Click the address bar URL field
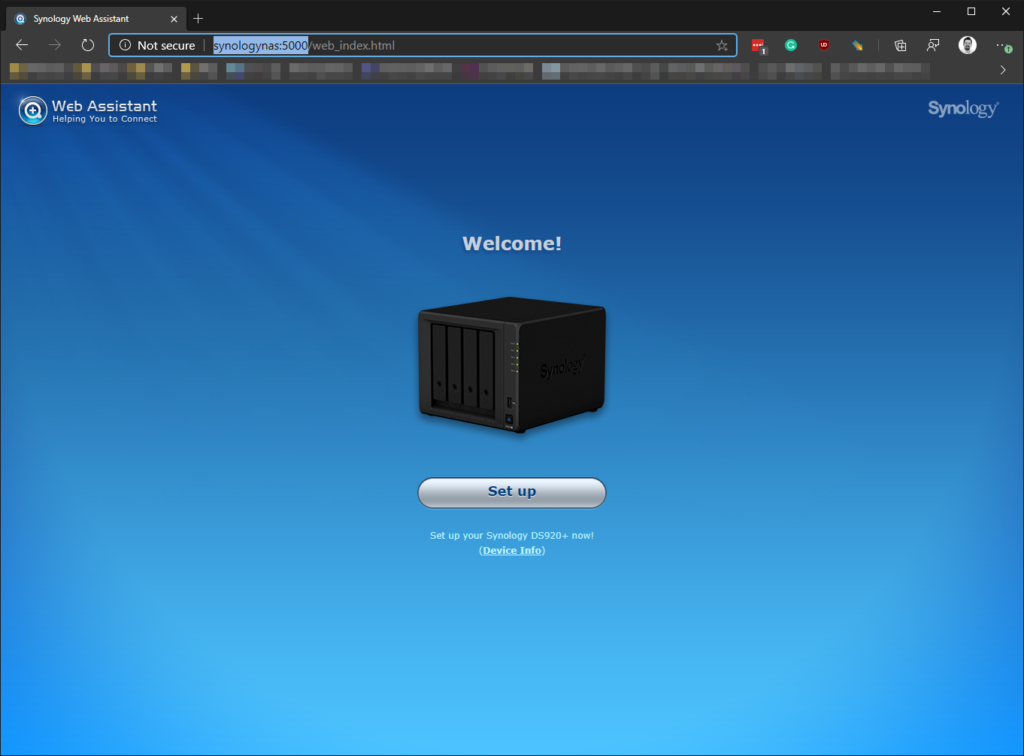1024x756 pixels. [423, 45]
